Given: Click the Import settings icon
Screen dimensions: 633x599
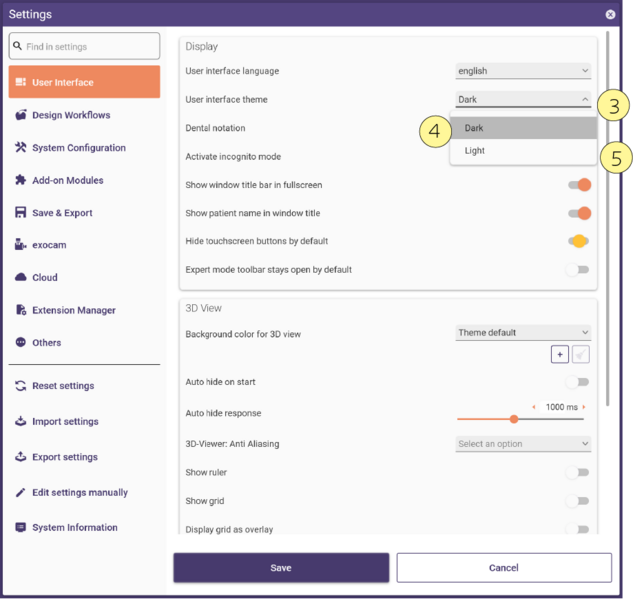Looking at the screenshot, I should (21, 421).
